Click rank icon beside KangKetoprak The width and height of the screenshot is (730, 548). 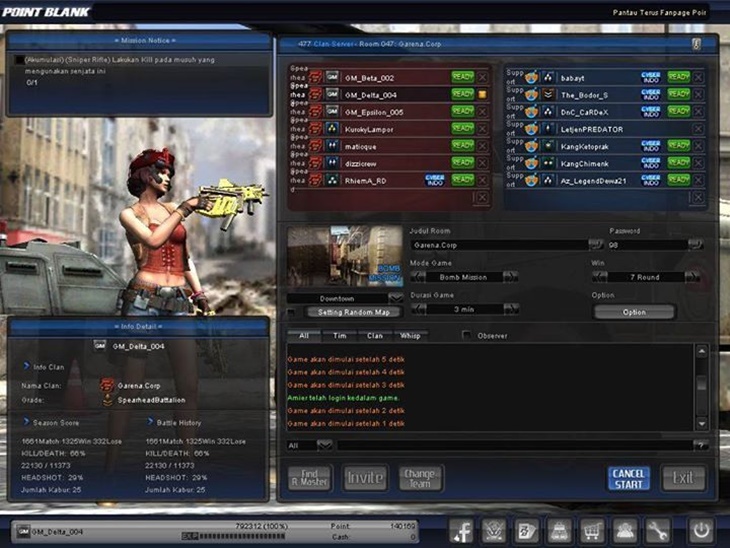548,146
